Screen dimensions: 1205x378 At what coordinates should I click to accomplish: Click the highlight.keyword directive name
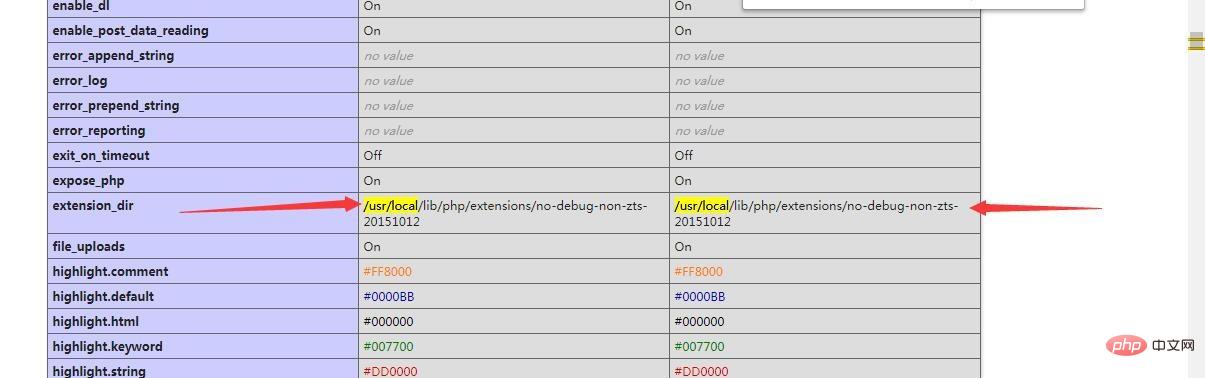(x=107, y=347)
